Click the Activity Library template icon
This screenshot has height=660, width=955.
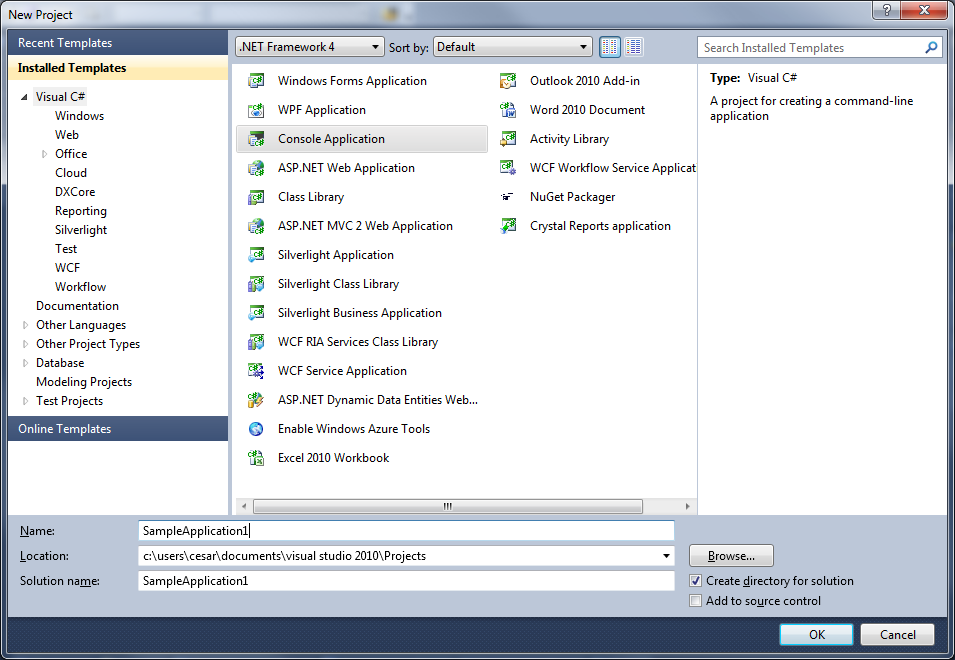point(508,139)
